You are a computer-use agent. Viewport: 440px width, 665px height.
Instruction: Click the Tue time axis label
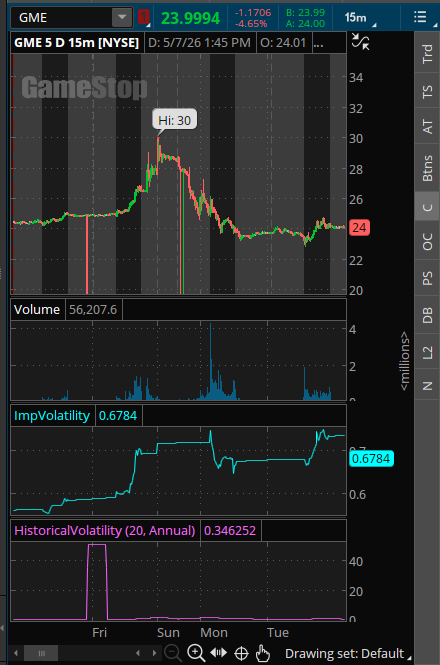[278, 632]
